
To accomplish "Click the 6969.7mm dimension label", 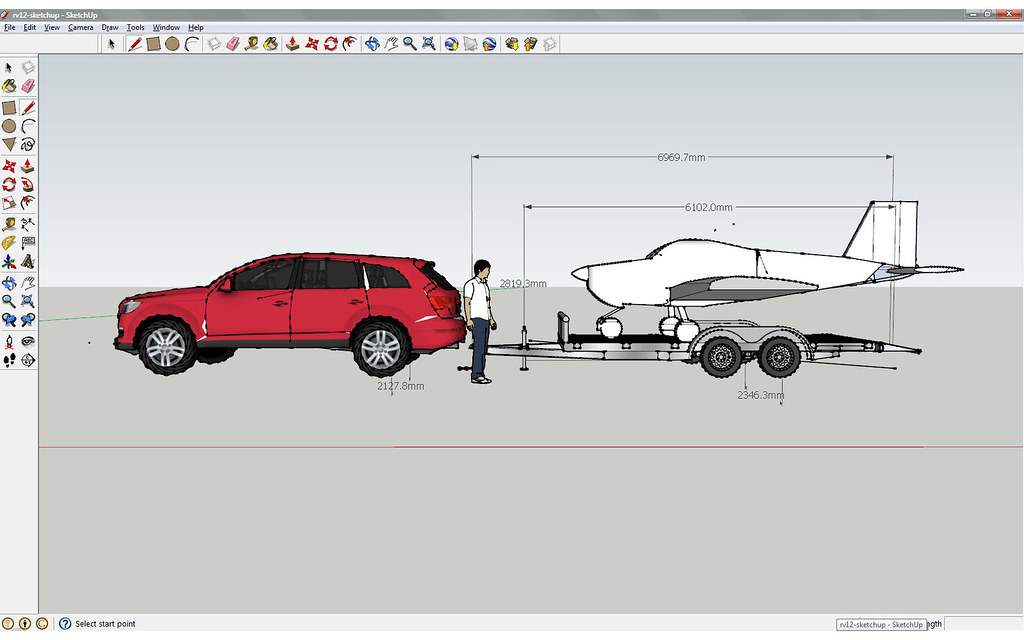I will click(x=681, y=157).
